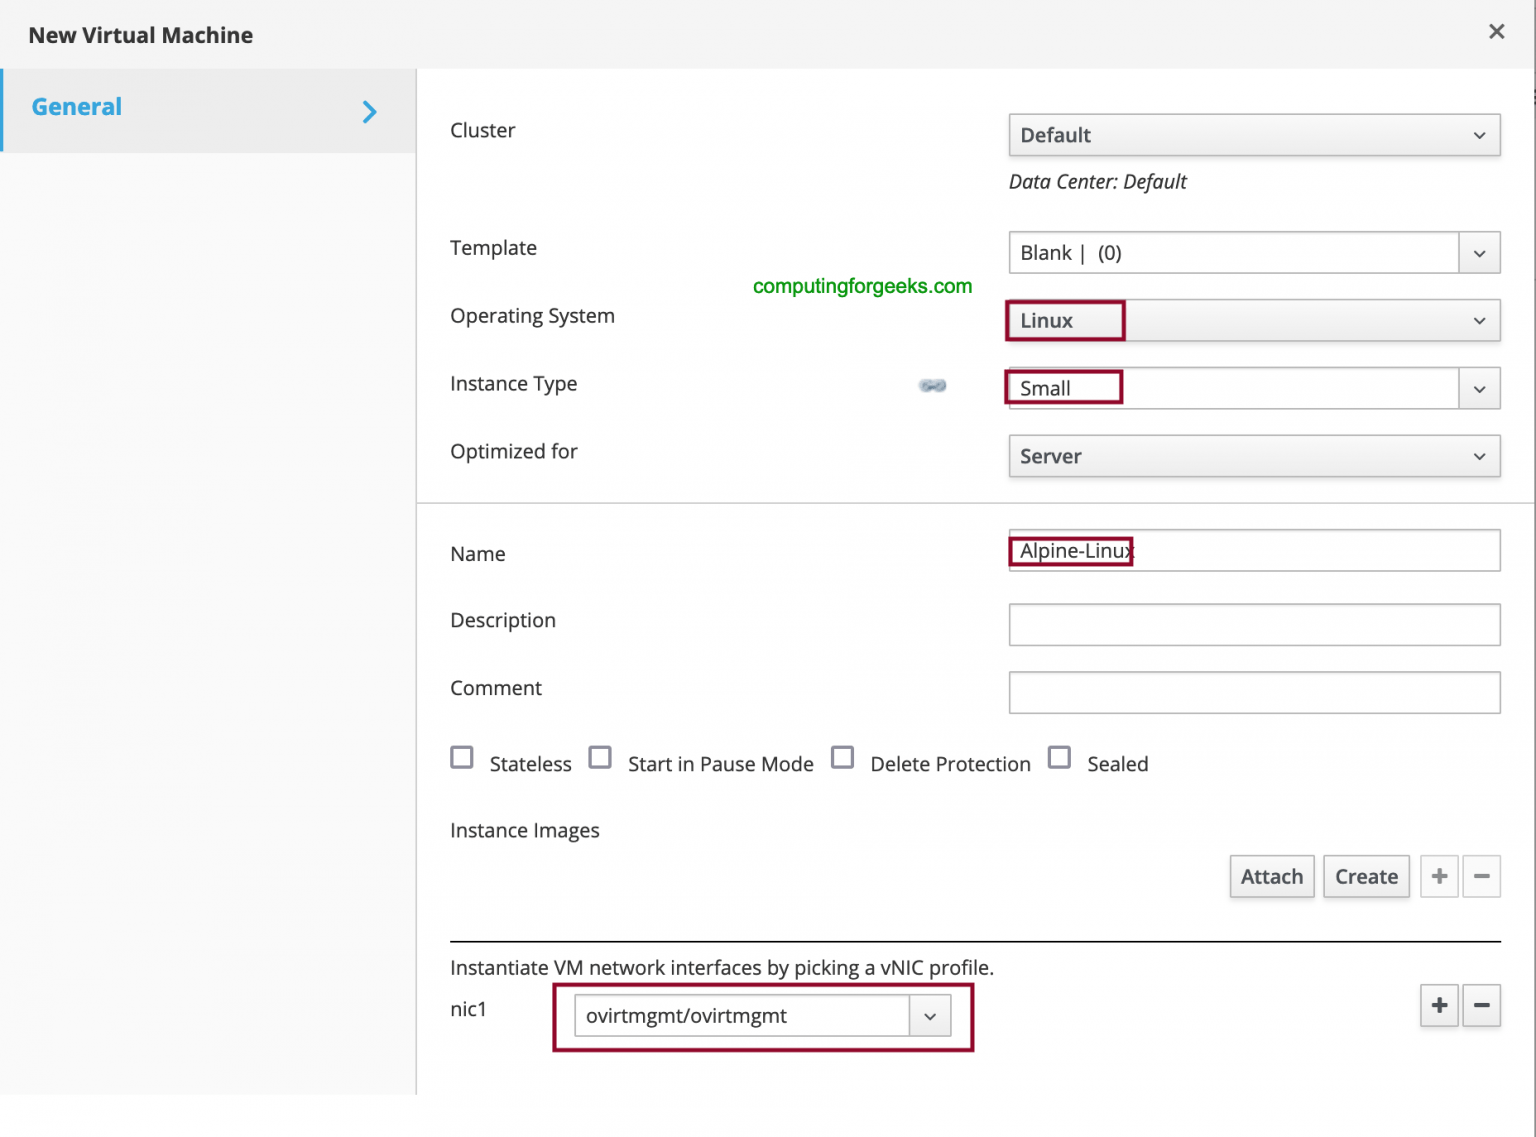Viewport: 1536px width, 1137px height.
Task: Remove an instance image using the minus icon
Action: click(x=1482, y=876)
